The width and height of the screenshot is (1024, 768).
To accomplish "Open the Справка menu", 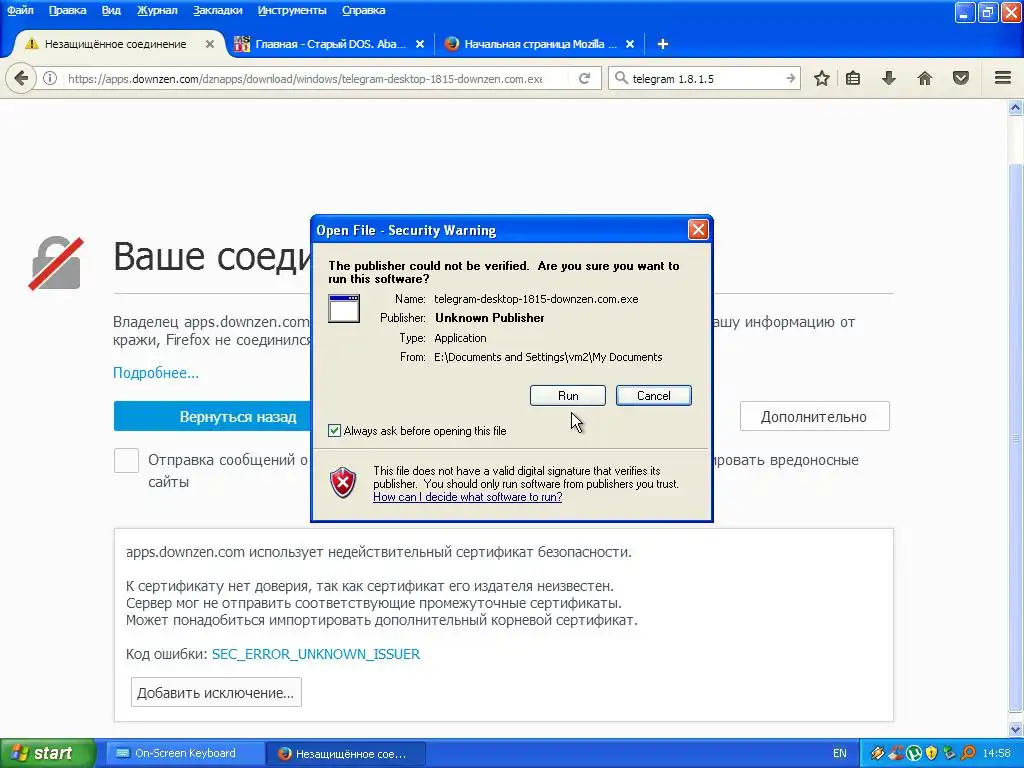I will pyautogui.click(x=363, y=10).
